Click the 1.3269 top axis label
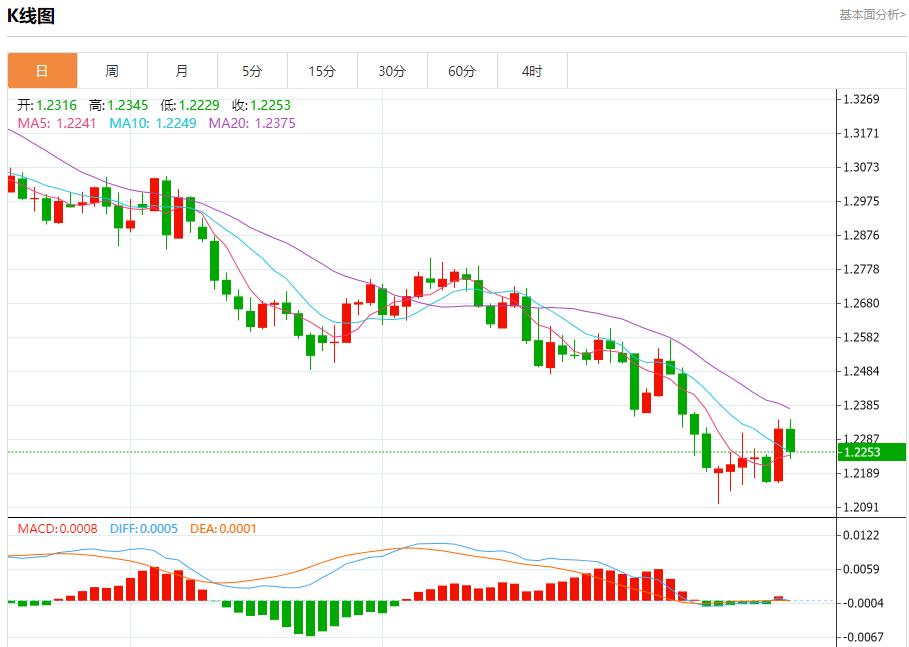The height and width of the screenshot is (647, 909). tap(861, 99)
